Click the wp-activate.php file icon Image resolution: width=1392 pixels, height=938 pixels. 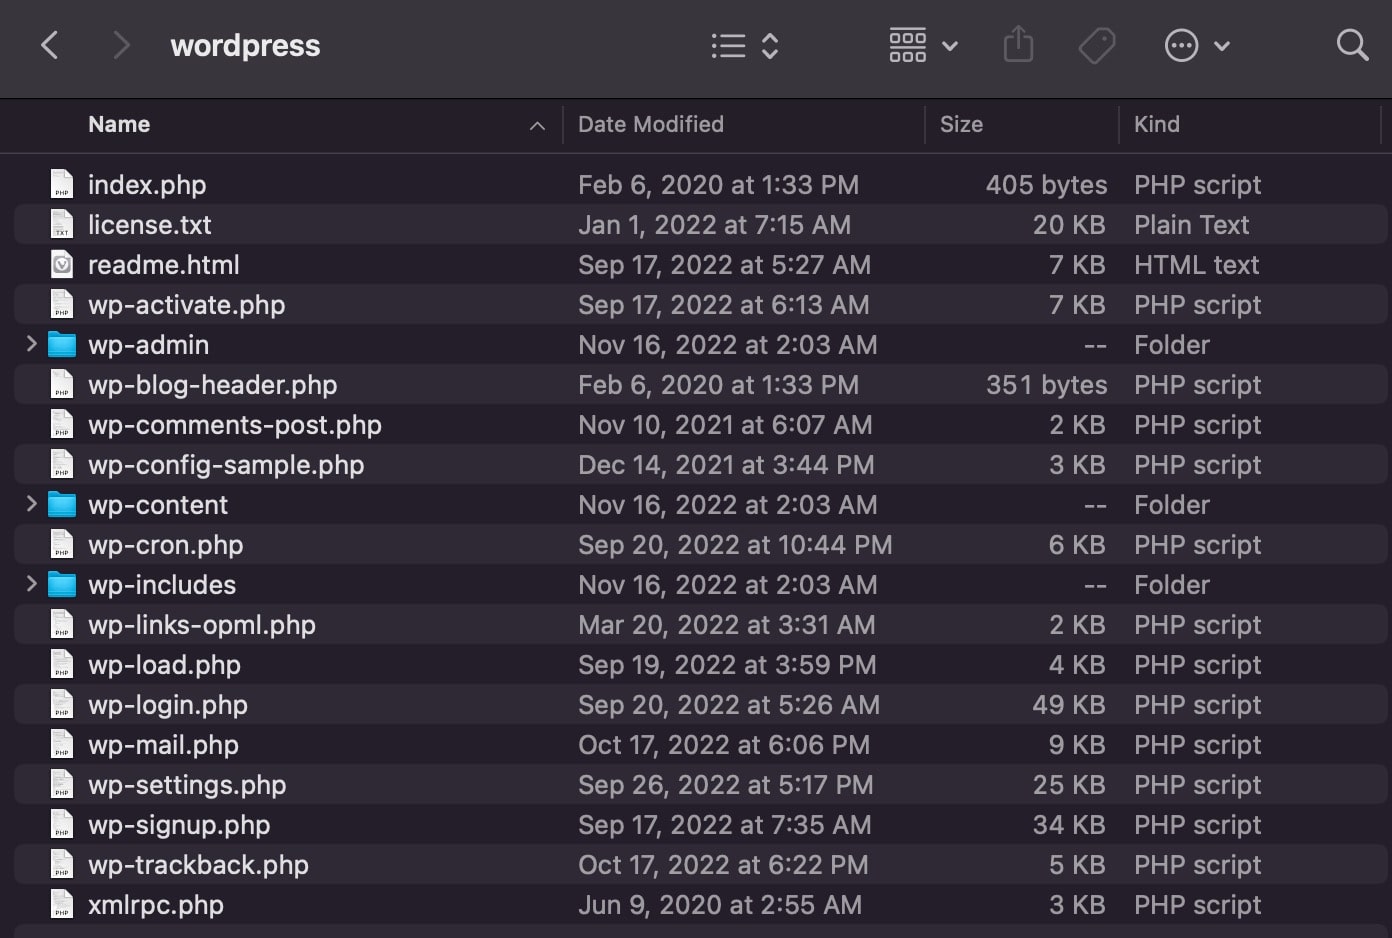click(x=62, y=304)
